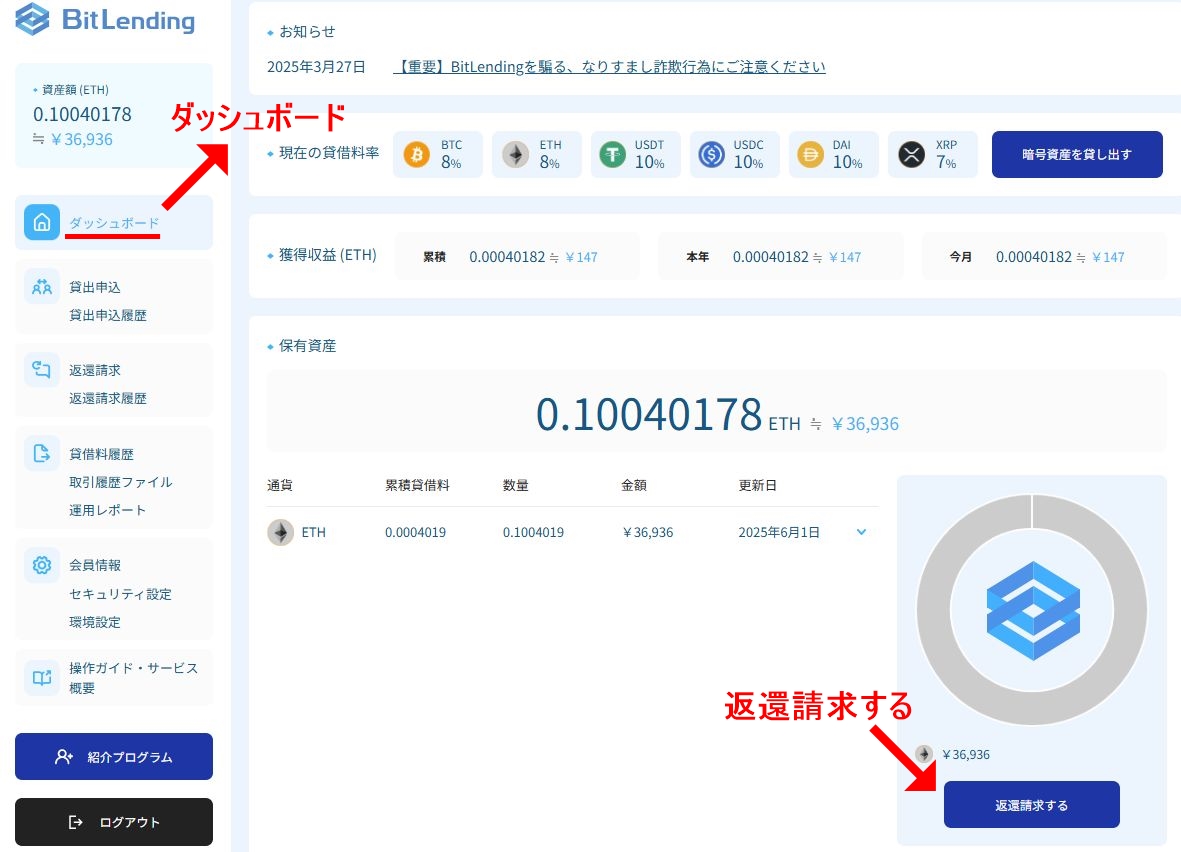The image size is (1181, 852).
Task: Click the small ETH icon beside ¥36,936 legend
Action: point(924,754)
